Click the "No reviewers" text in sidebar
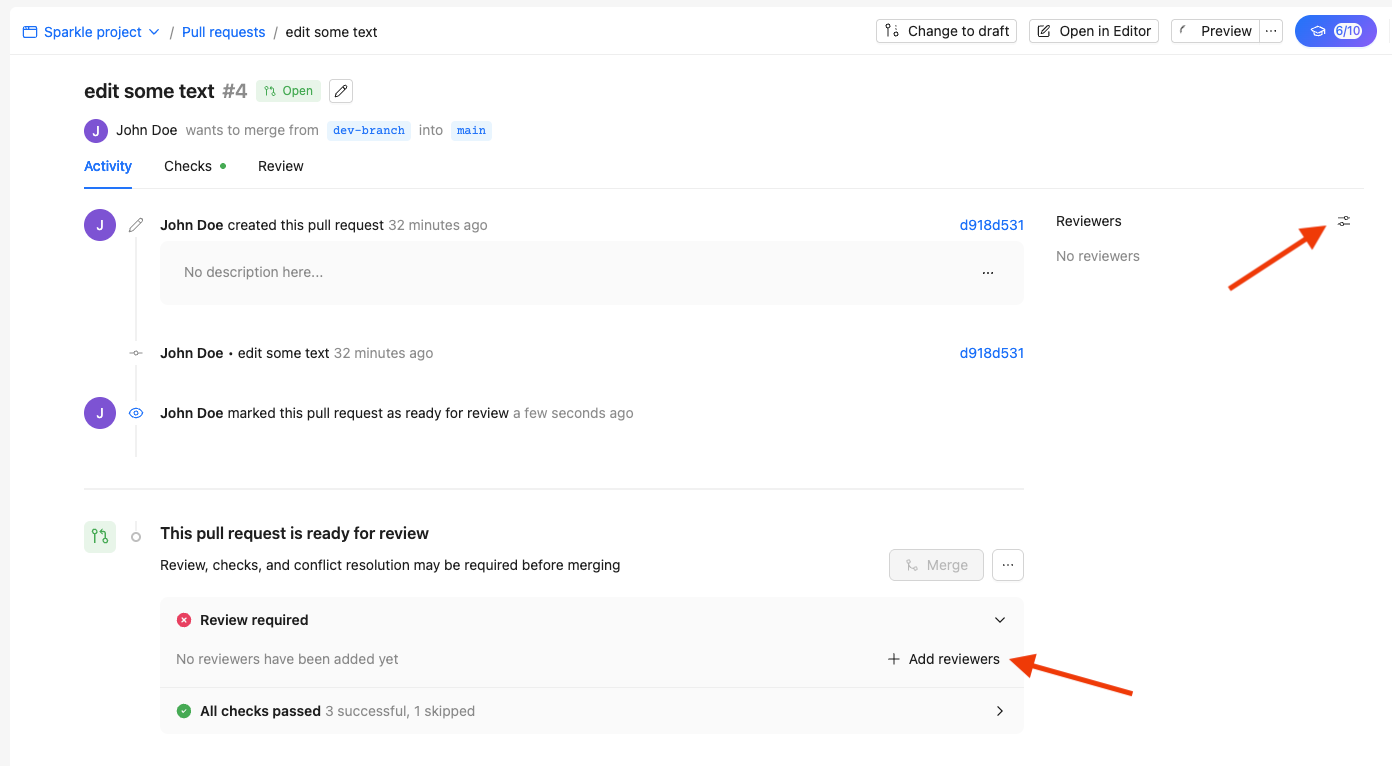This screenshot has height=766, width=1392. click(1098, 256)
